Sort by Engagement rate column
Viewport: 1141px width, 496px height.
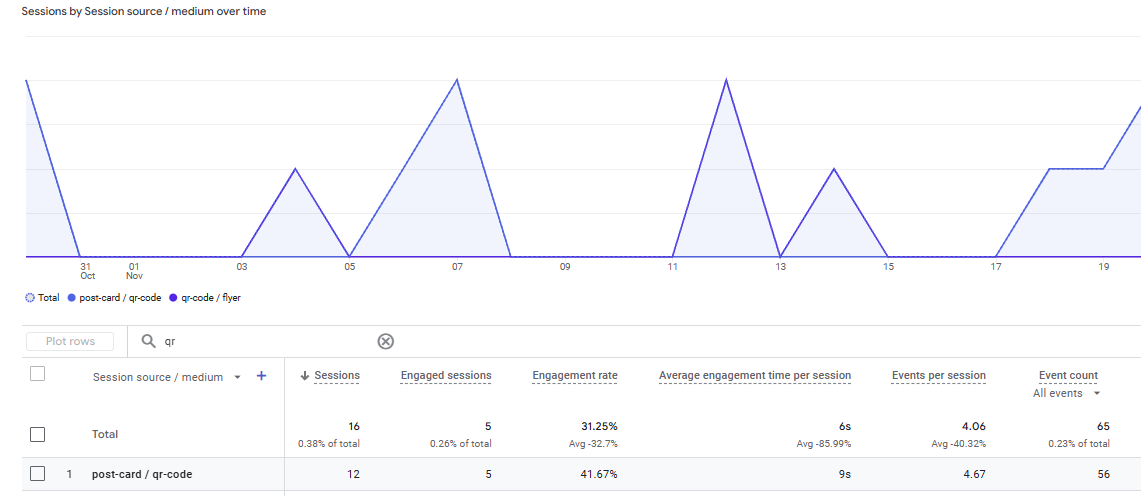[574, 376]
